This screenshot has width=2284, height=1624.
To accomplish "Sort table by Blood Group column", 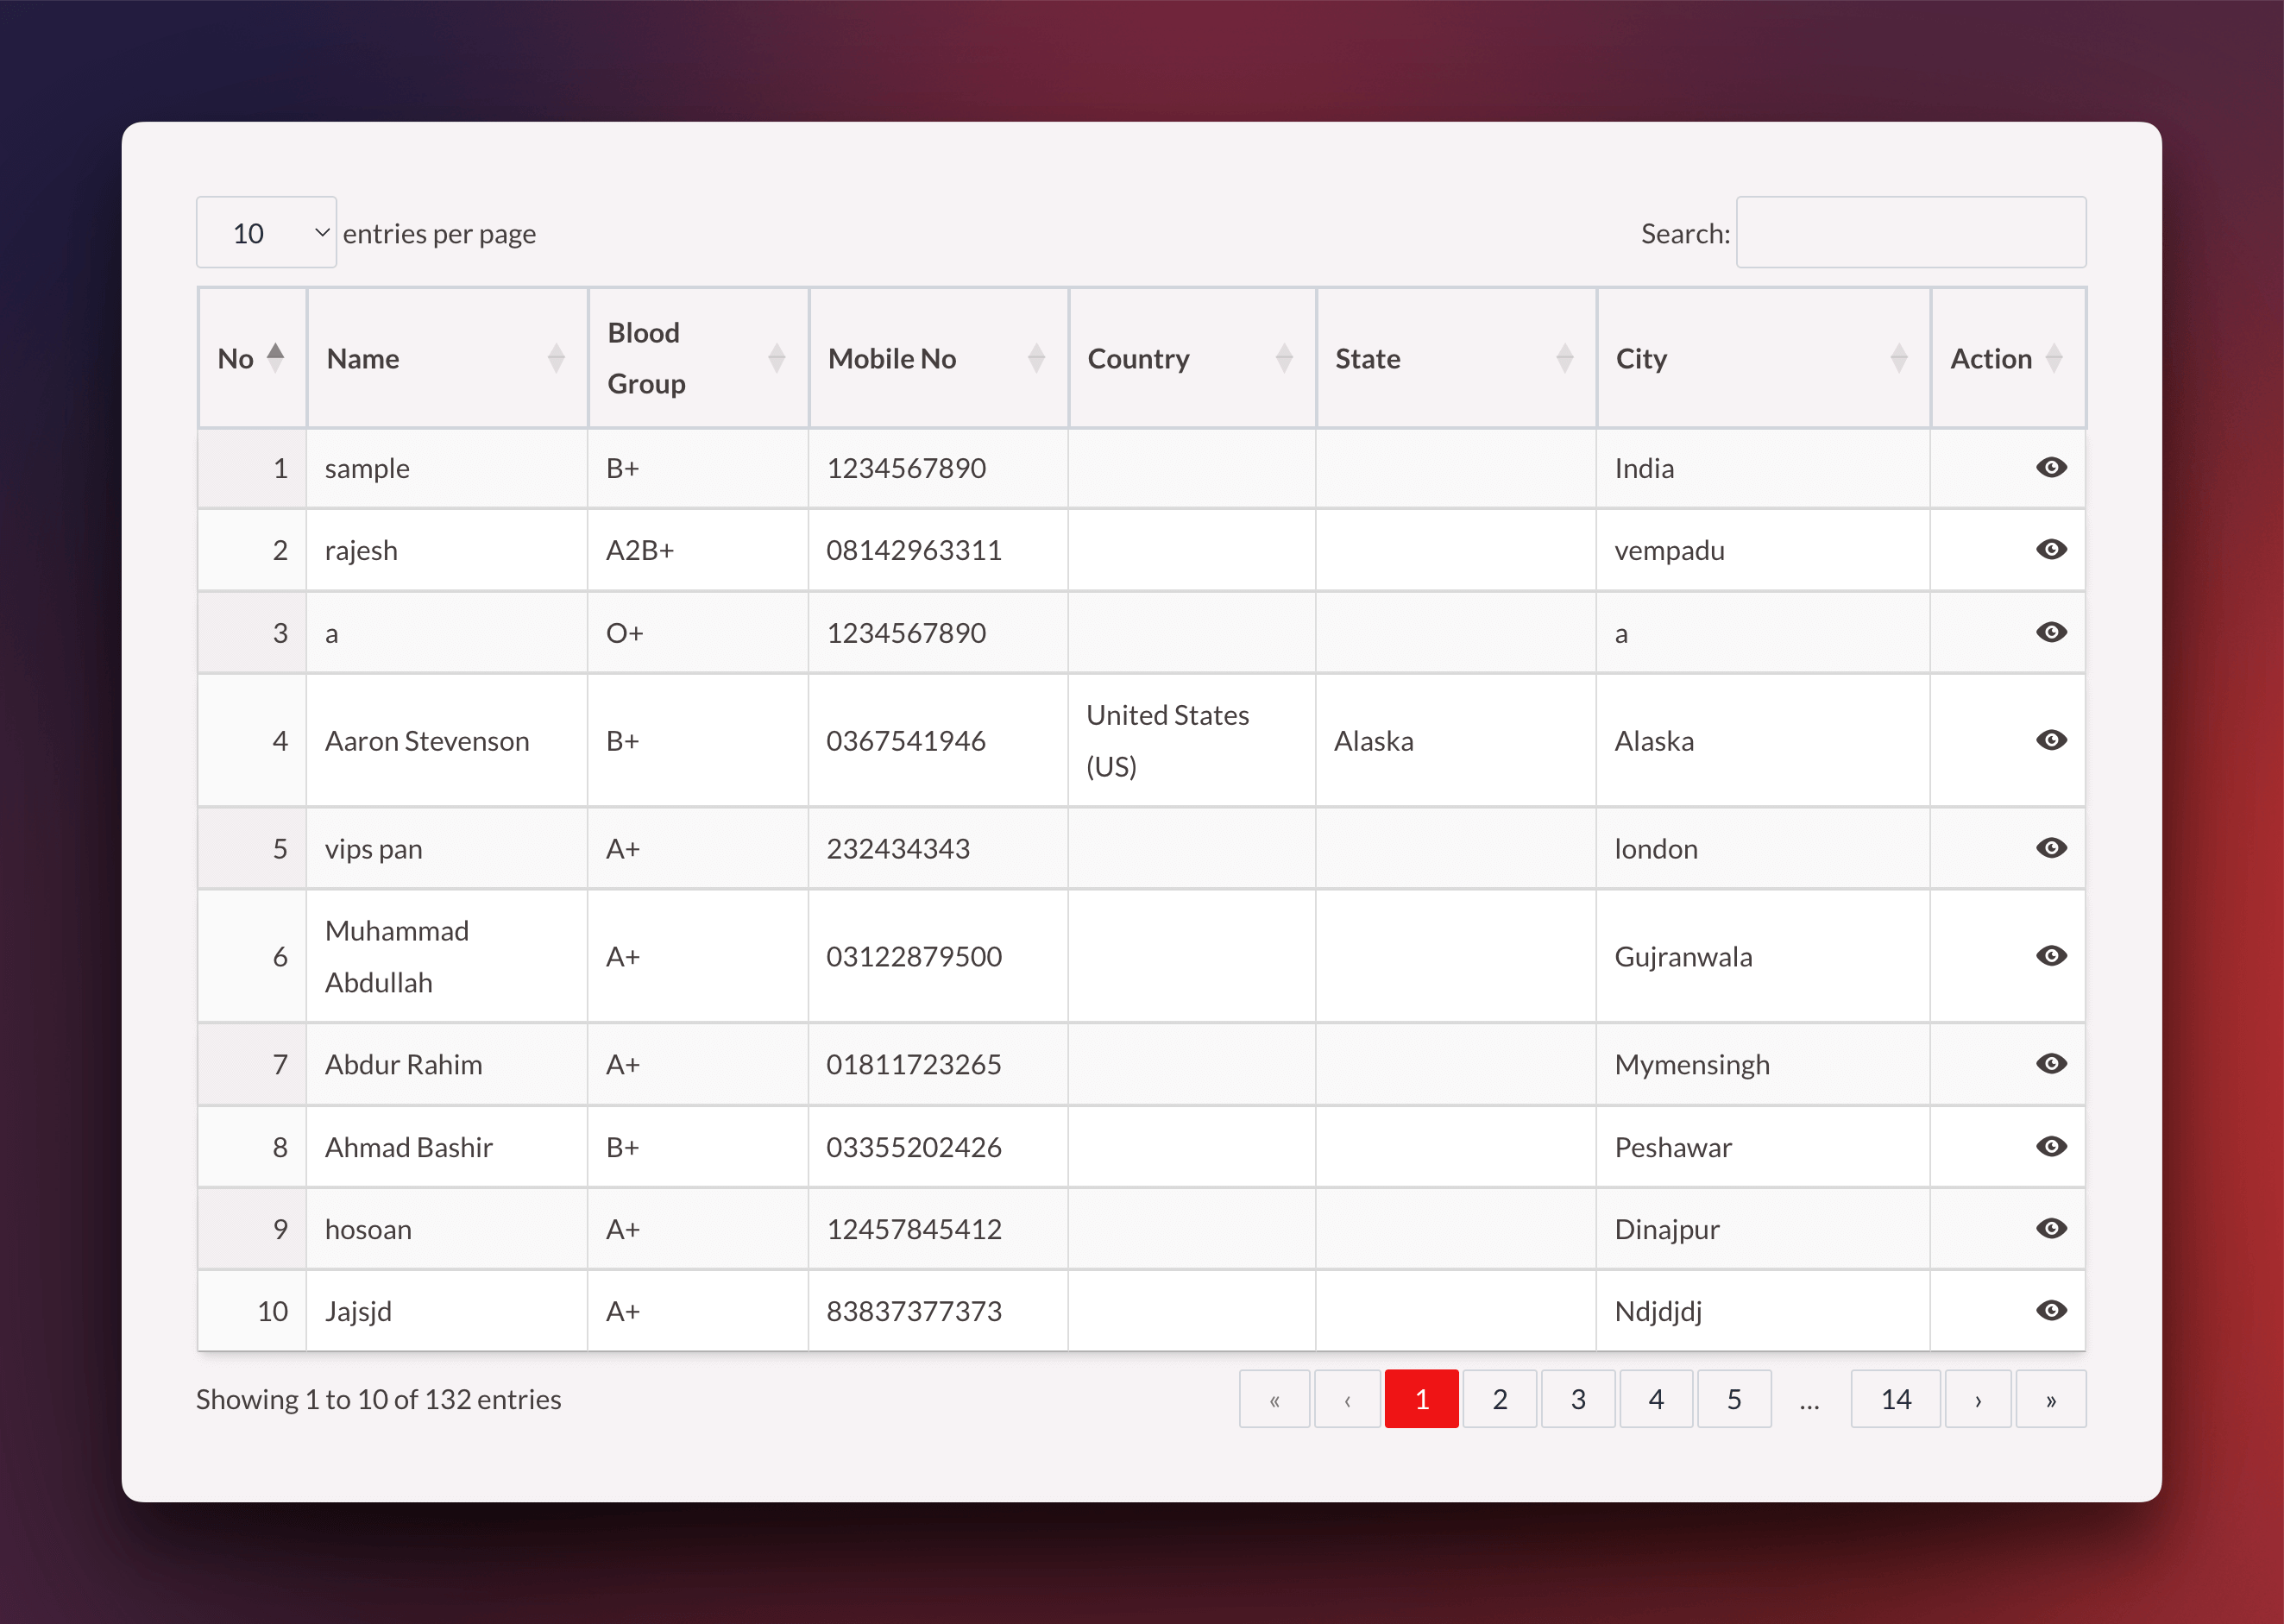I will coord(697,358).
